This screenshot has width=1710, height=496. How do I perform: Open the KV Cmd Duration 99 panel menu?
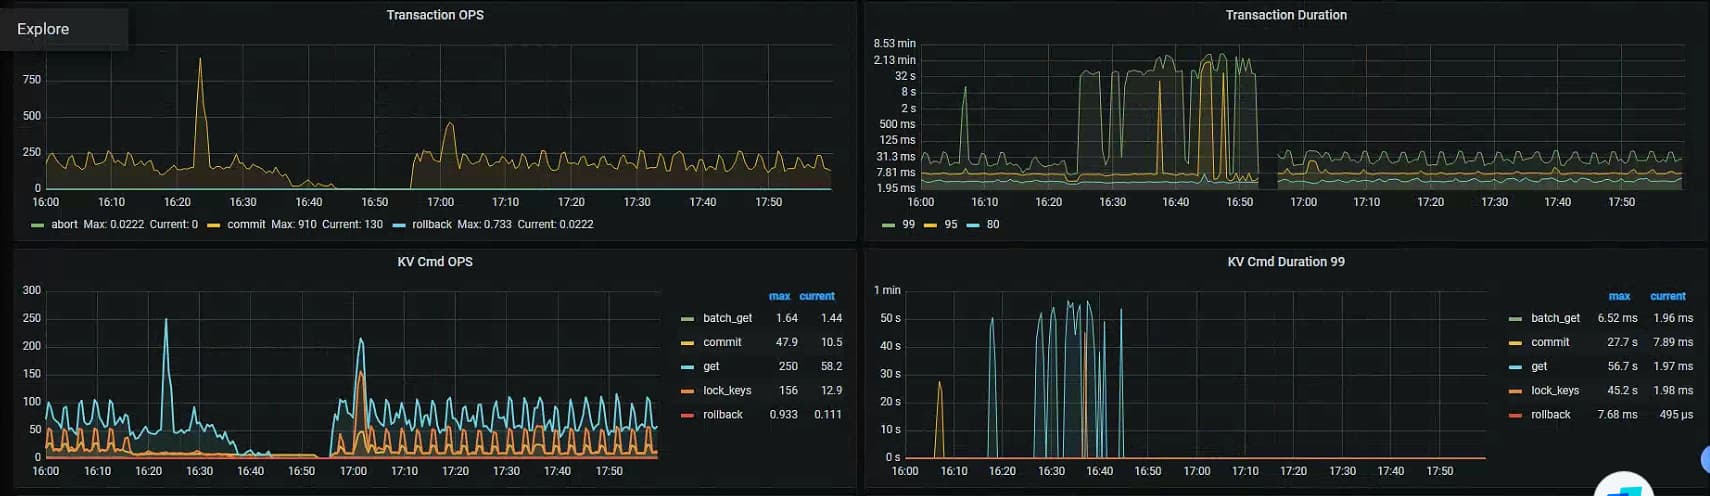pos(1286,262)
